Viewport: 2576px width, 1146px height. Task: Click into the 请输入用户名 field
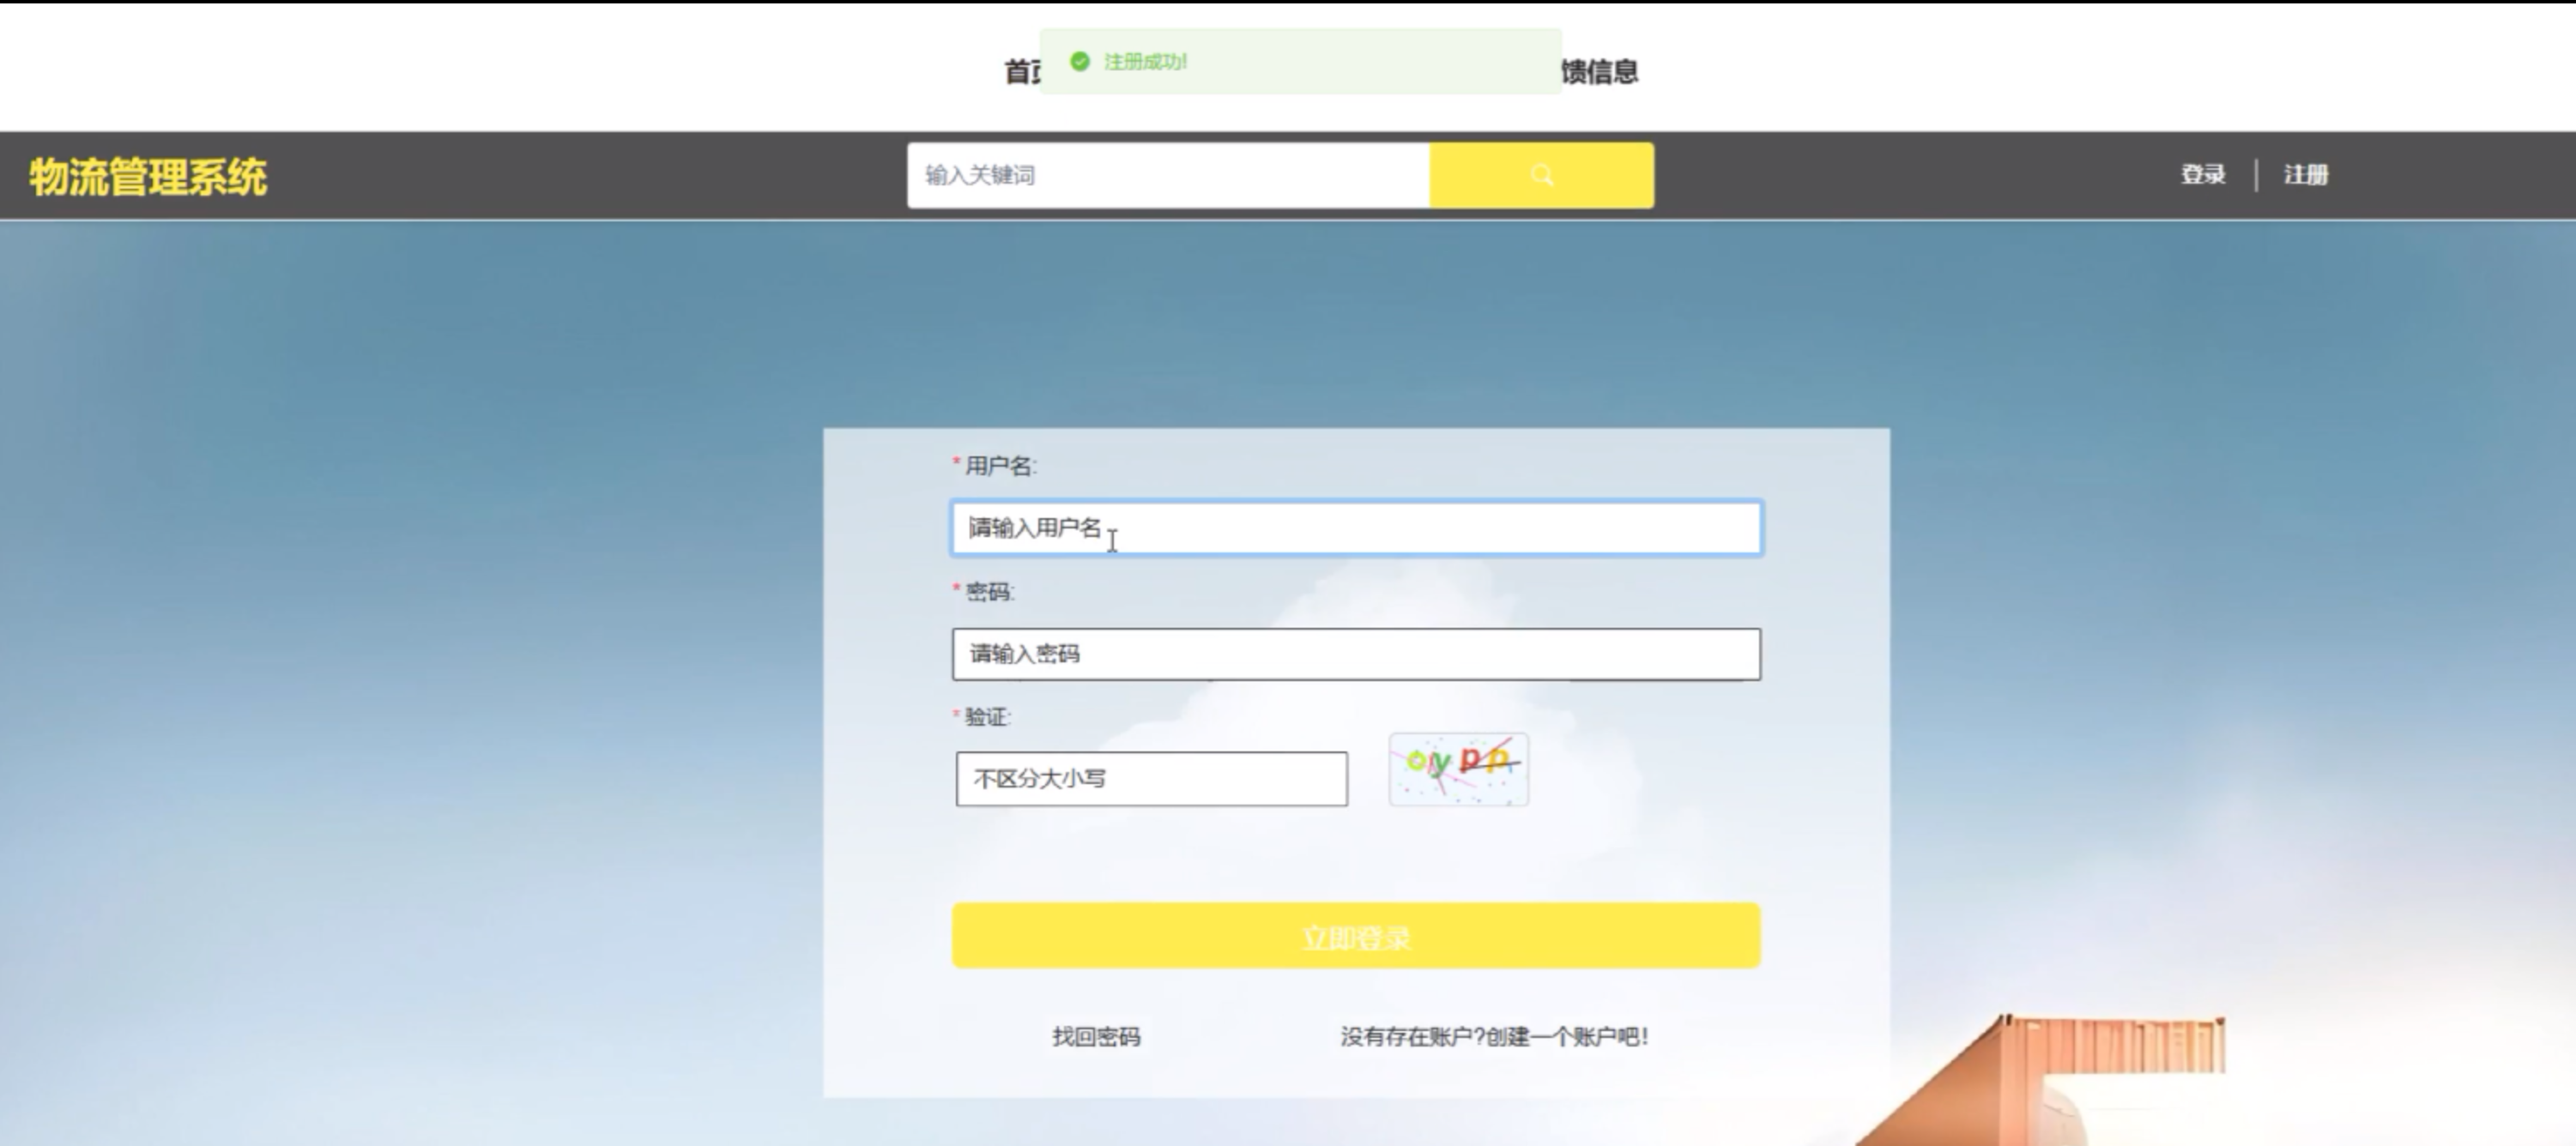pyautogui.click(x=1355, y=528)
